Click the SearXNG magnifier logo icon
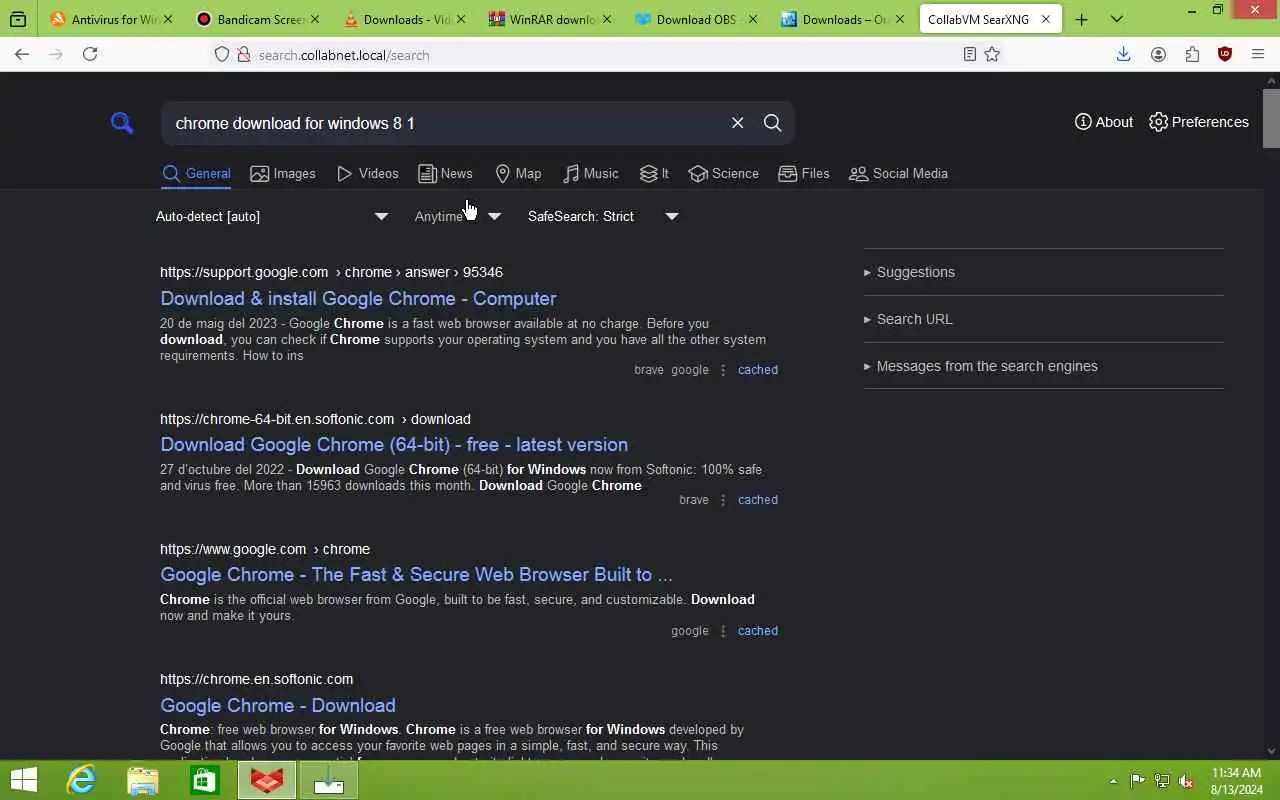Viewport: 1280px width, 800px height. pyautogui.click(x=122, y=123)
